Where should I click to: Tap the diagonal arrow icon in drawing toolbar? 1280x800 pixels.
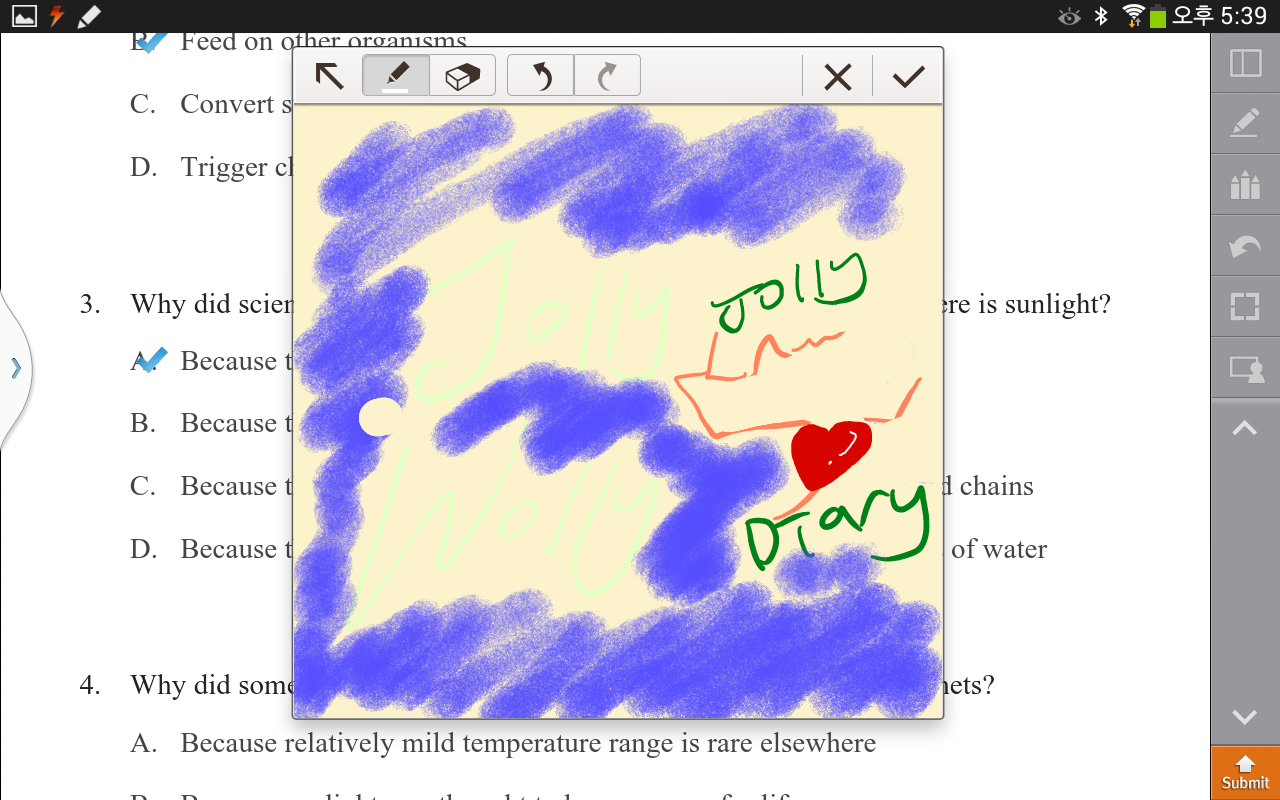click(329, 76)
